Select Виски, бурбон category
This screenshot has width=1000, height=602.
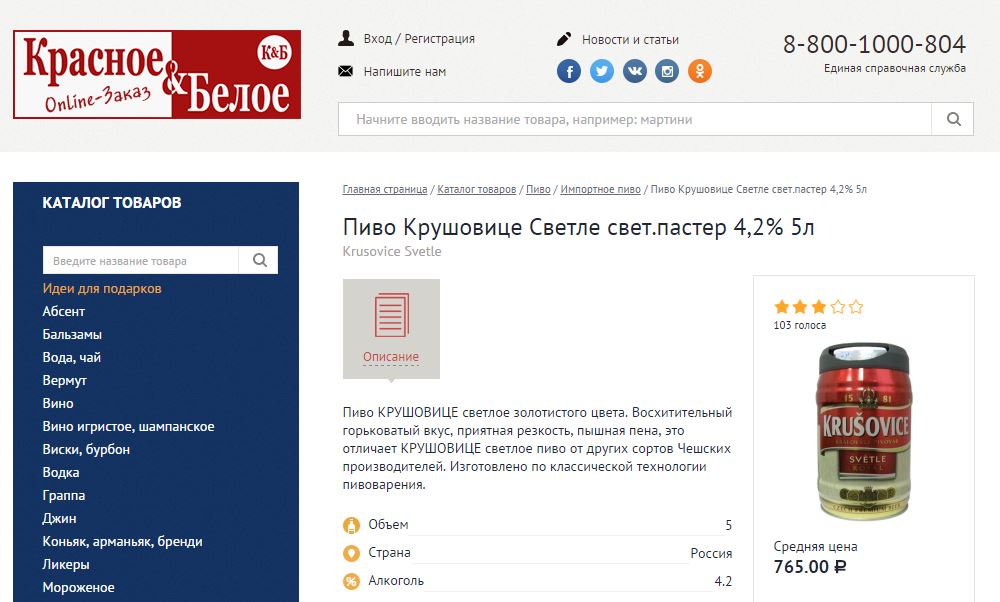(86, 449)
